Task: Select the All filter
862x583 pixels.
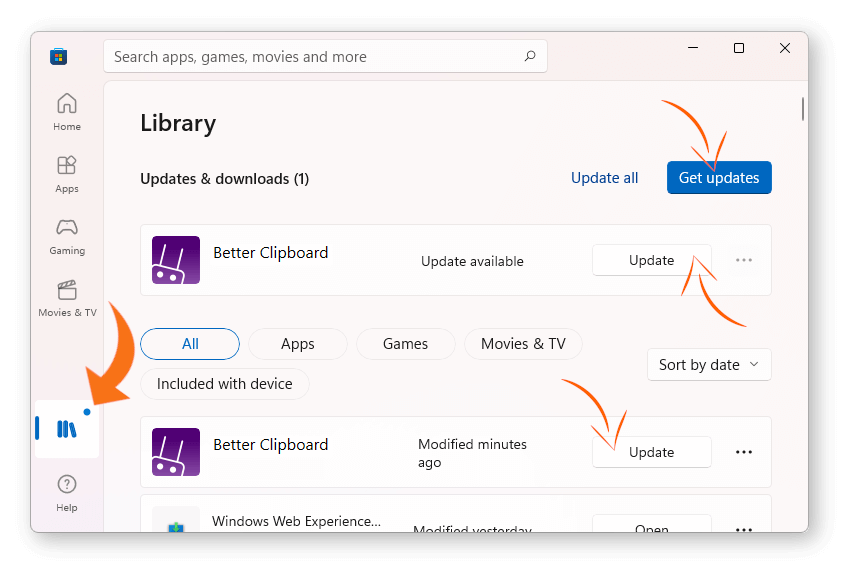Action: (x=190, y=344)
